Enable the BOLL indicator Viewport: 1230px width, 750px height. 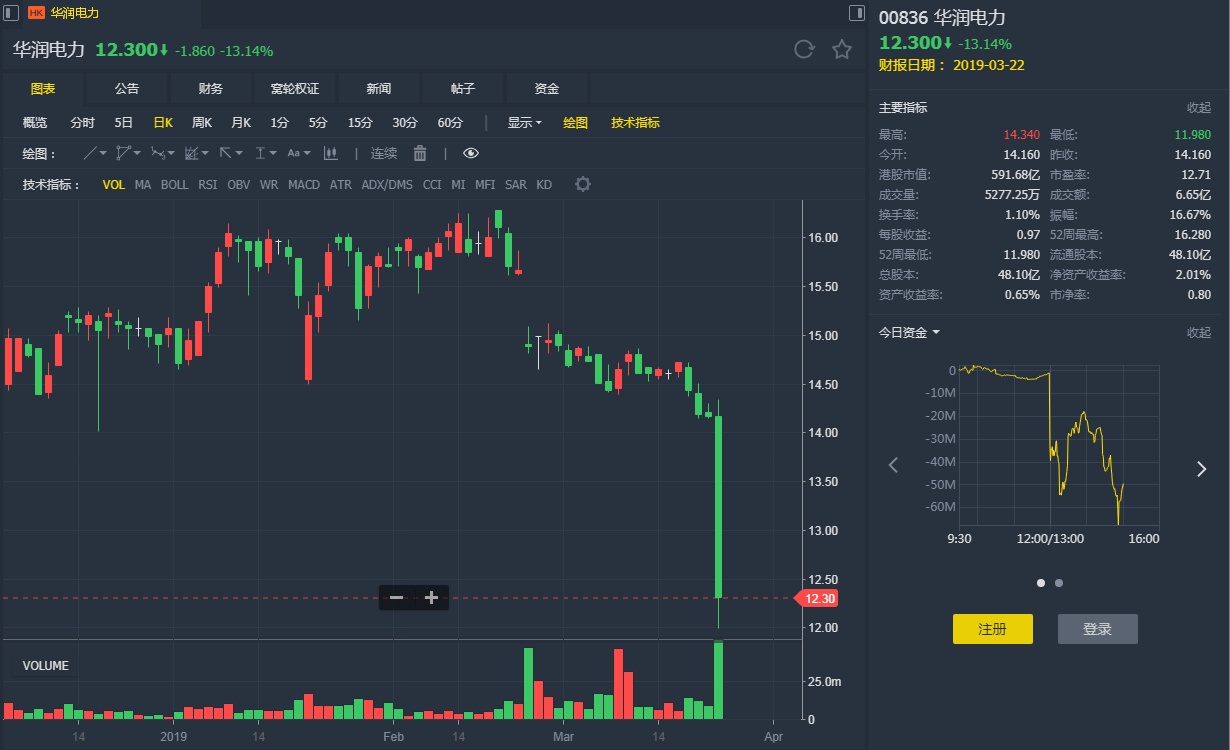[x=174, y=185]
